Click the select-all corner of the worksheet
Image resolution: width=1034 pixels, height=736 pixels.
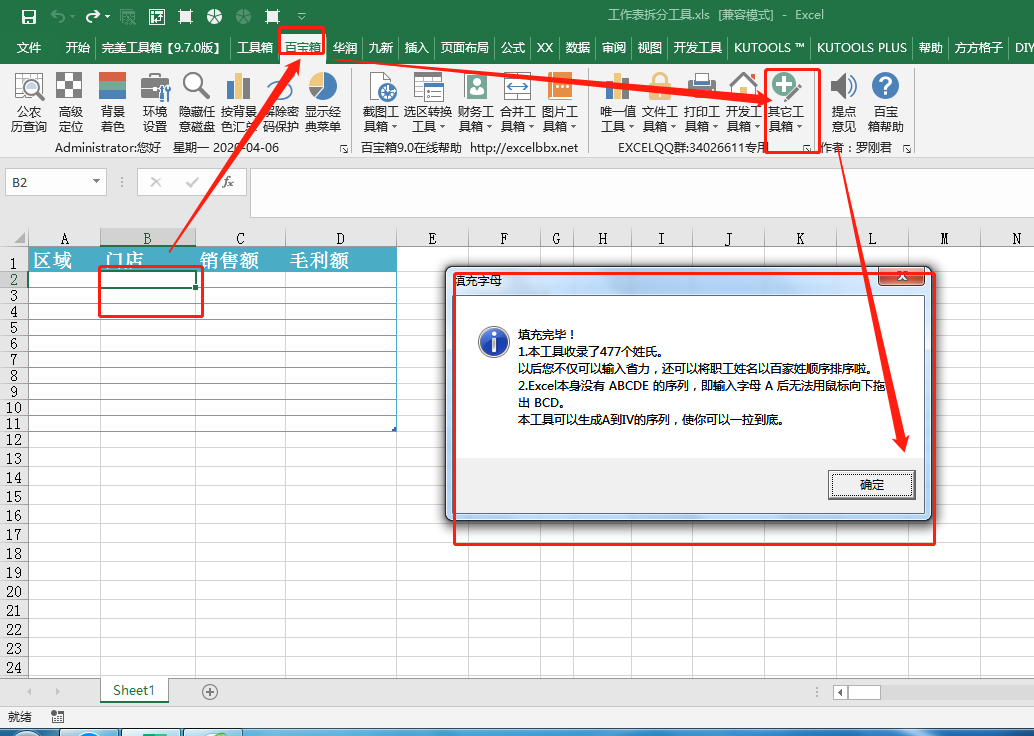click(x=15, y=237)
